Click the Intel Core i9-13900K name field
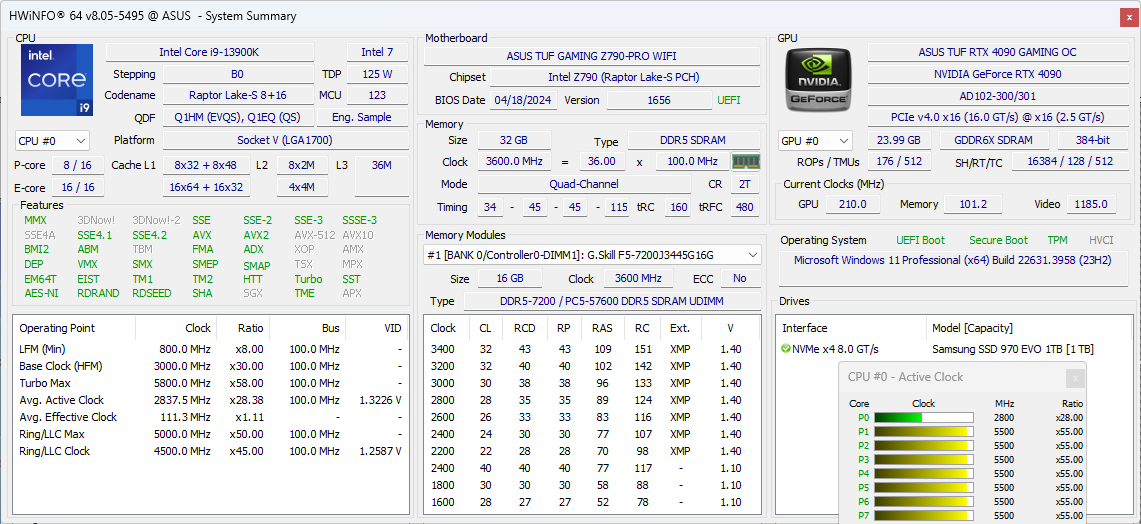 (x=210, y=52)
